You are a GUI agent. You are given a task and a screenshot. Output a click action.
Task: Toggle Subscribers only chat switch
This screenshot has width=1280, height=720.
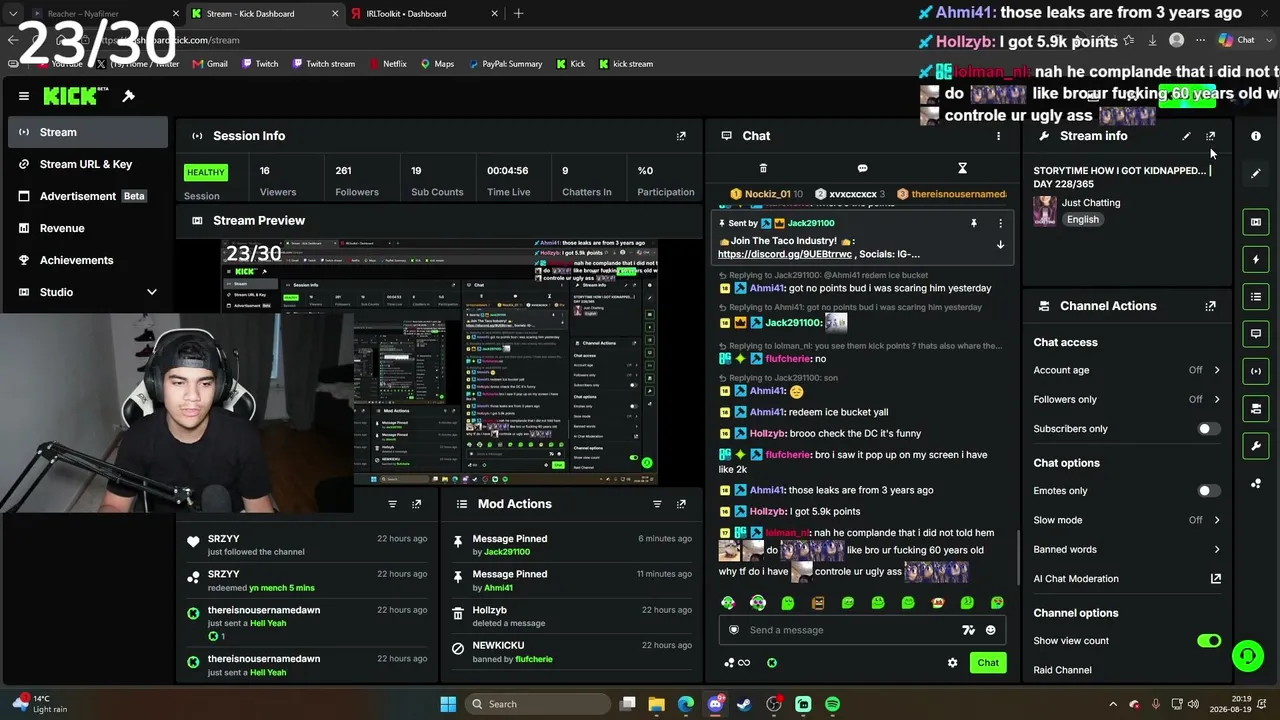[1209, 429]
